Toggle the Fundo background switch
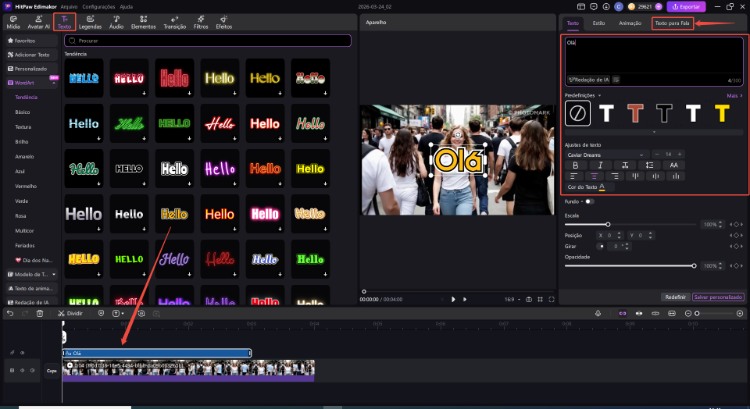 click(x=589, y=201)
